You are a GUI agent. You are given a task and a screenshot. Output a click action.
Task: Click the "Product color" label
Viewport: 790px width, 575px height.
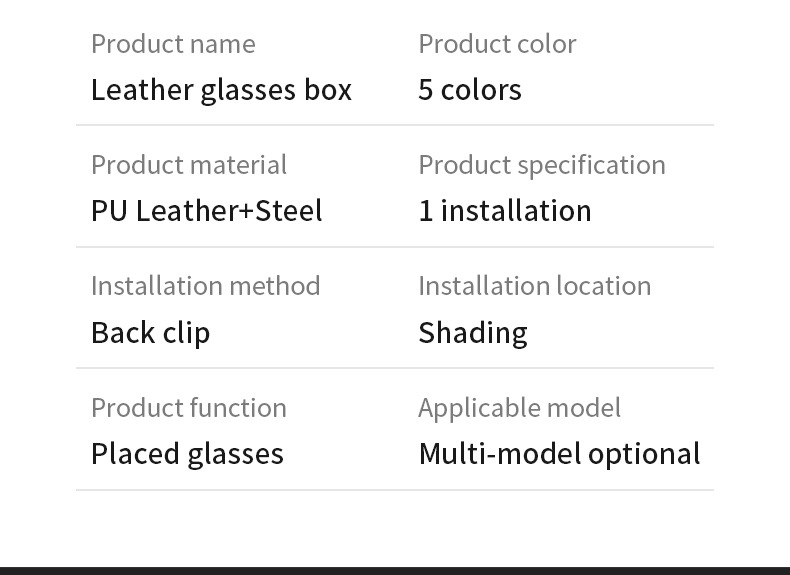click(497, 44)
